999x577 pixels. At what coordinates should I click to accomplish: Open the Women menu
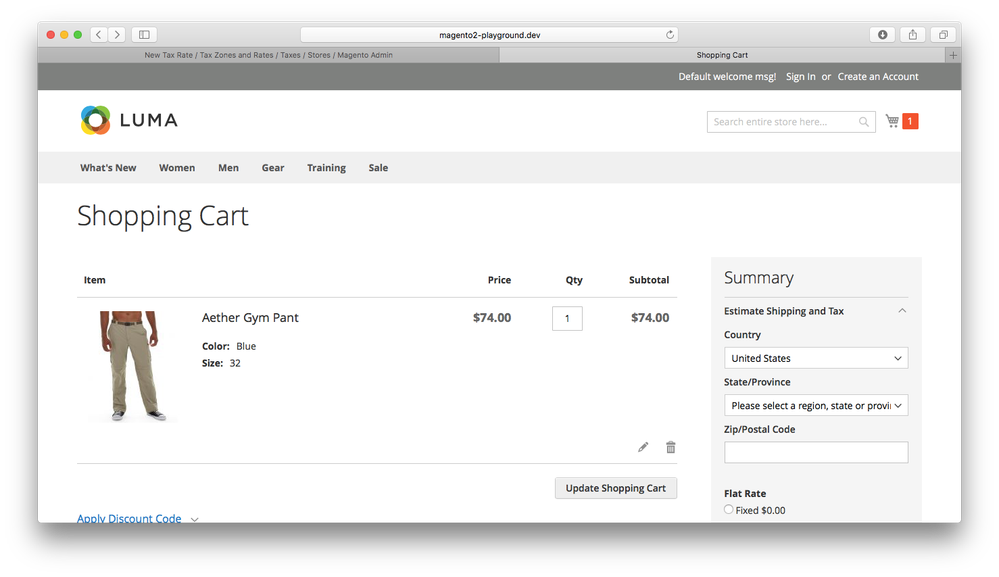(177, 168)
